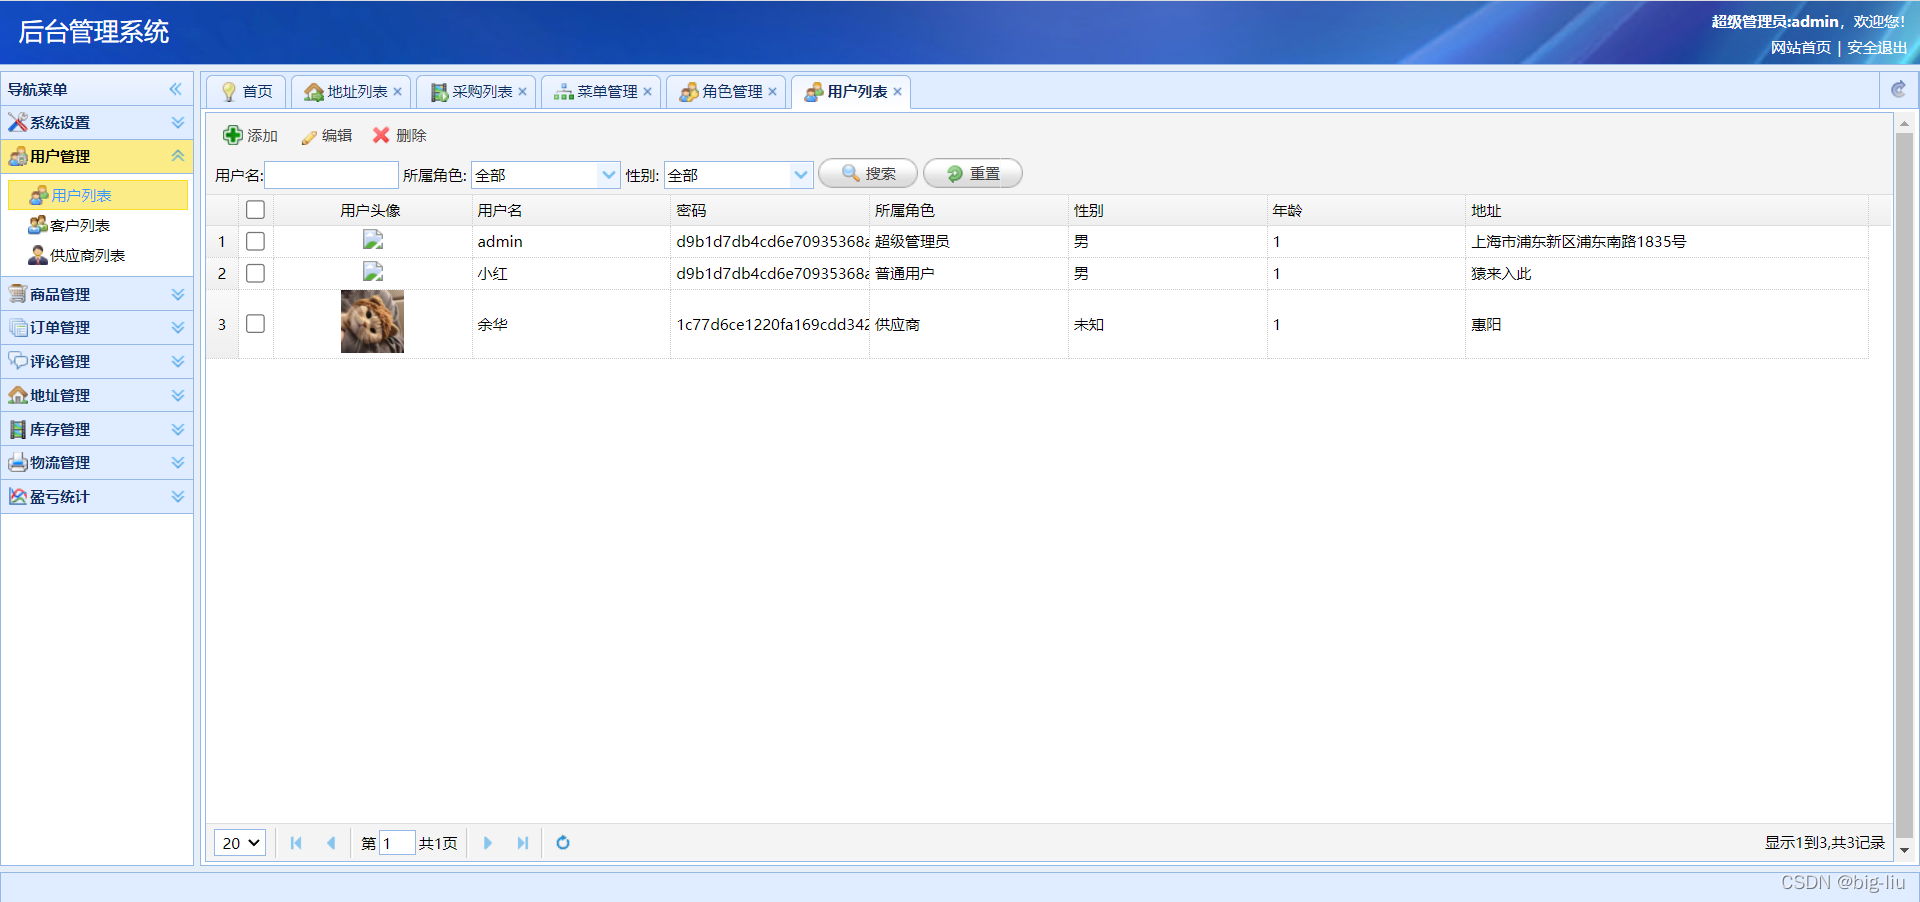Open 客户列表 in sidebar
This screenshot has height=902, width=1920.
(x=80, y=225)
